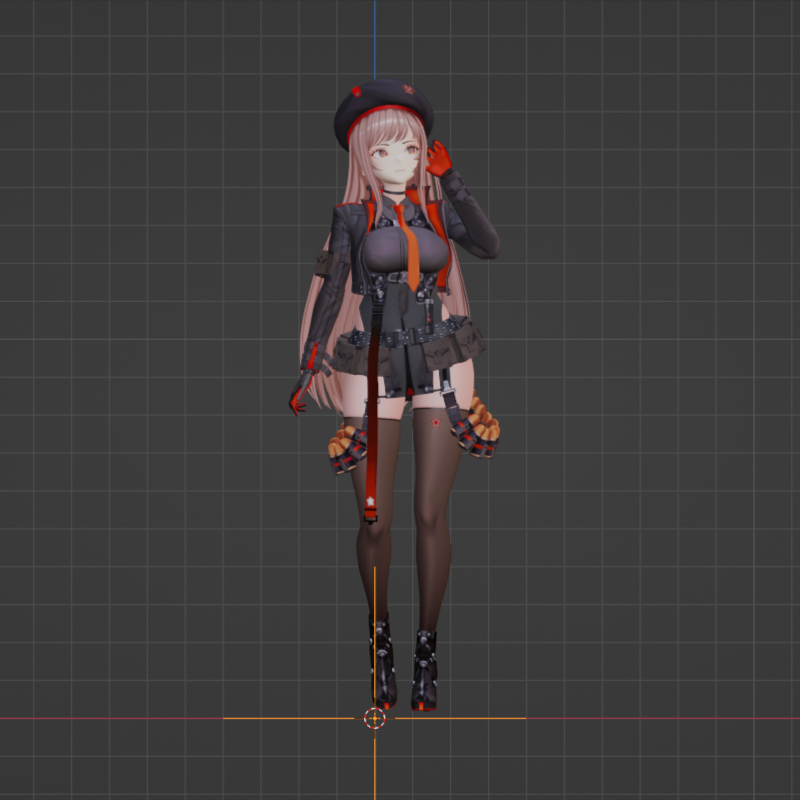The height and width of the screenshot is (800, 800).
Task: Select the character's orange necktie
Action: (x=409, y=247)
